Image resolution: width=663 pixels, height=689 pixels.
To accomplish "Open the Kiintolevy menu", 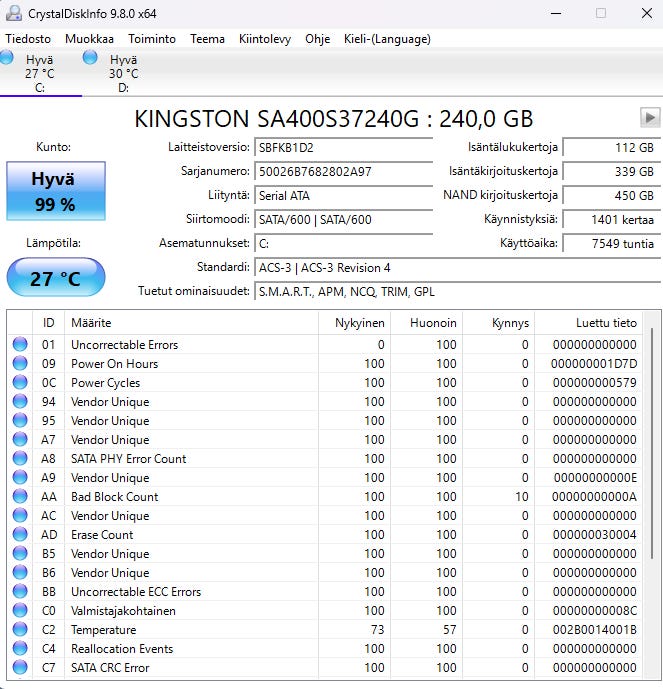I will pos(265,39).
